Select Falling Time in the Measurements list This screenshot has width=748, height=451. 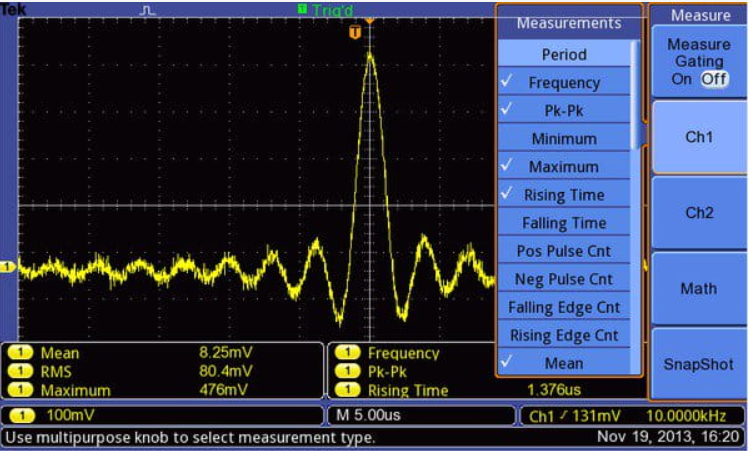point(564,223)
